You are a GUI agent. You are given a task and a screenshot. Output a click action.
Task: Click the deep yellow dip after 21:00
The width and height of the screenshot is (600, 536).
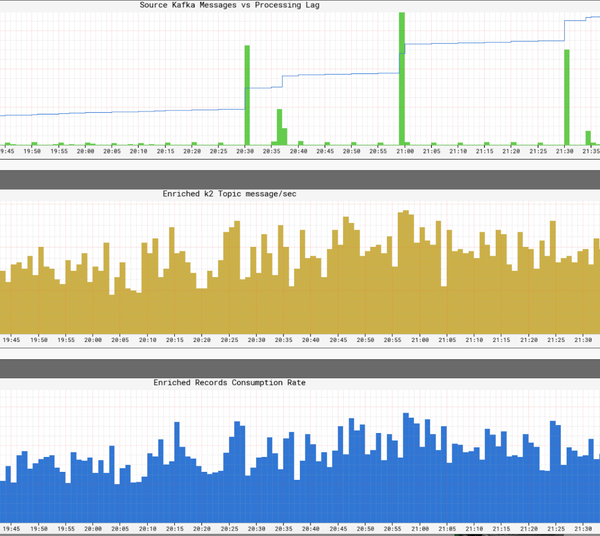pyautogui.click(x=444, y=310)
